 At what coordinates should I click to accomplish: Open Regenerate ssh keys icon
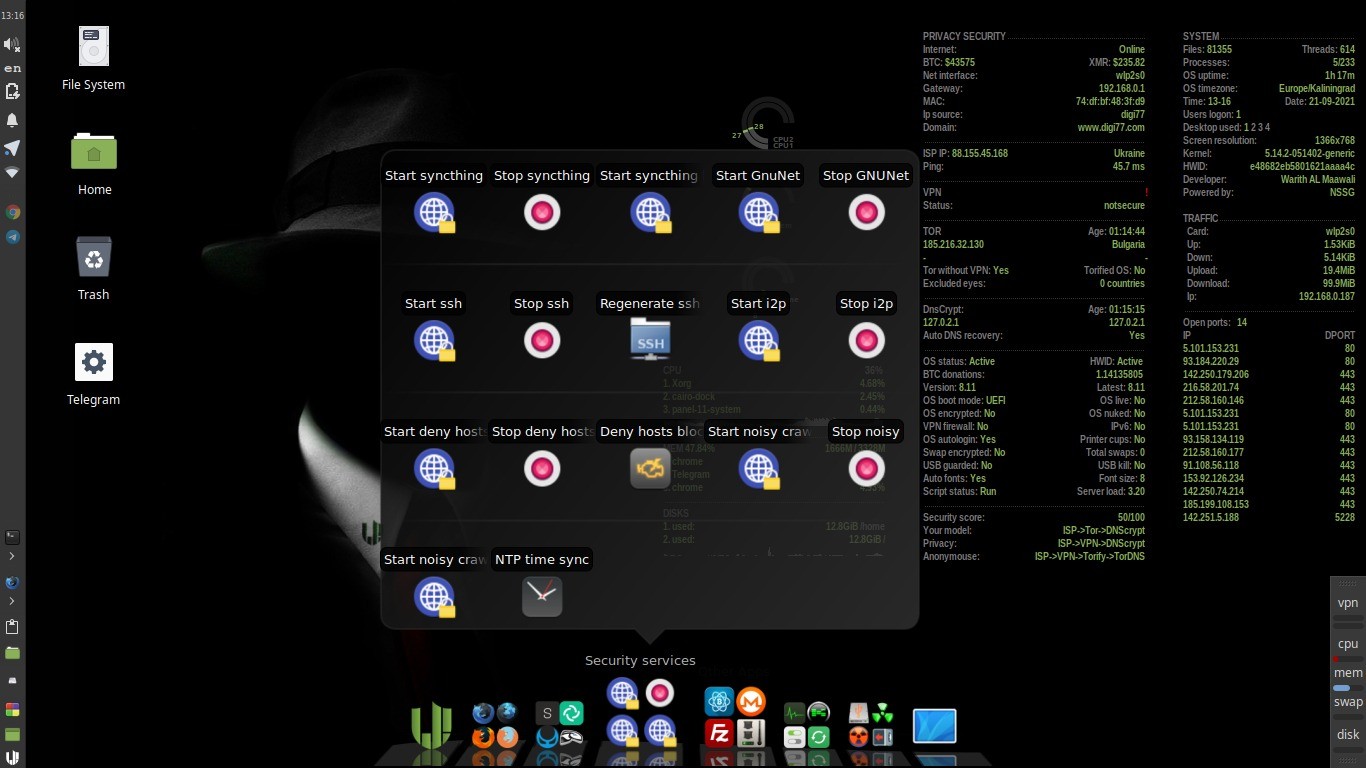pyautogui.click(x=650, y=340)
